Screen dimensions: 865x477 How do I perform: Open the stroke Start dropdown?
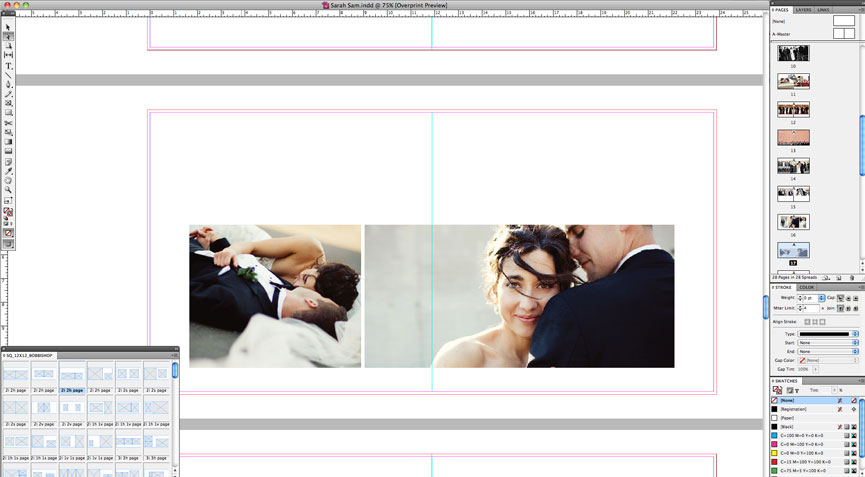[x=827, y=343]
